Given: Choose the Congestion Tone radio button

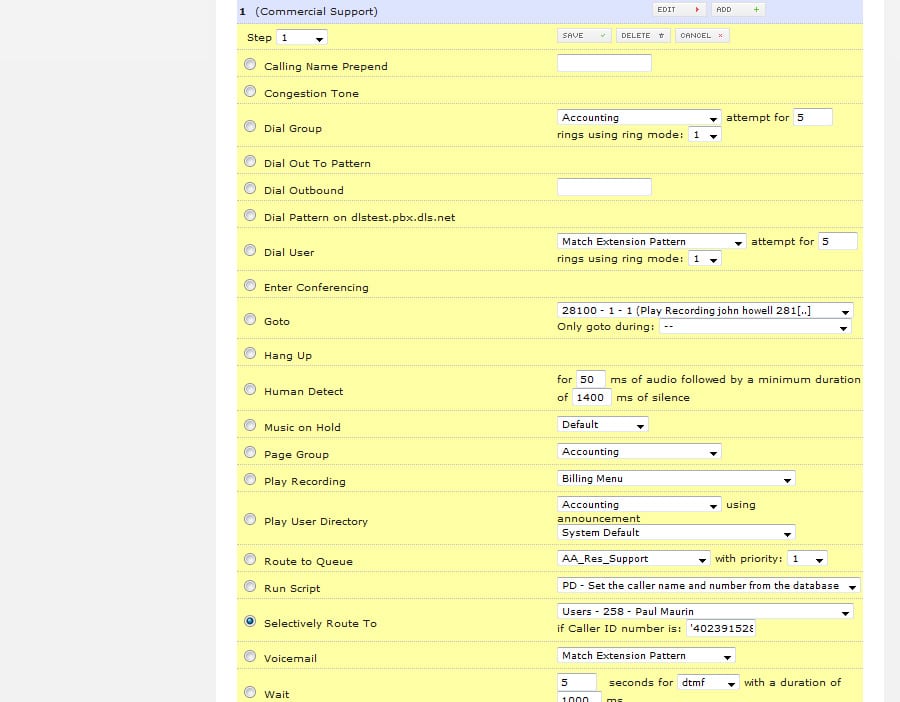Looking at the screenshot, I should (250, 92).
